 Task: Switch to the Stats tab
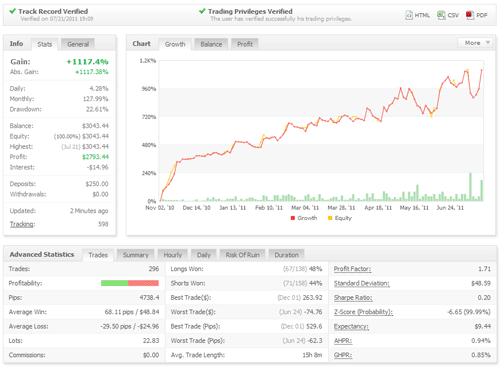point(45,44)
